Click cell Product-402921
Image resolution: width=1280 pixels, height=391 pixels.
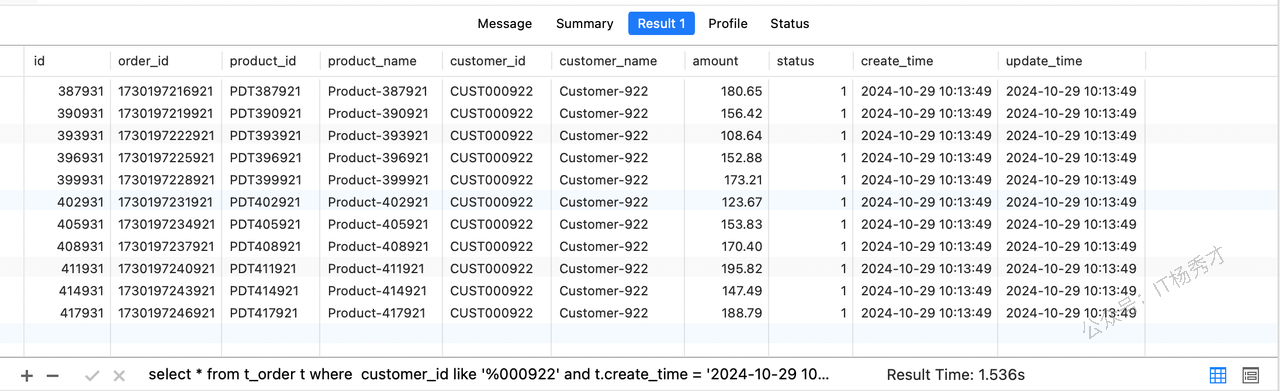tap(378, 202)
